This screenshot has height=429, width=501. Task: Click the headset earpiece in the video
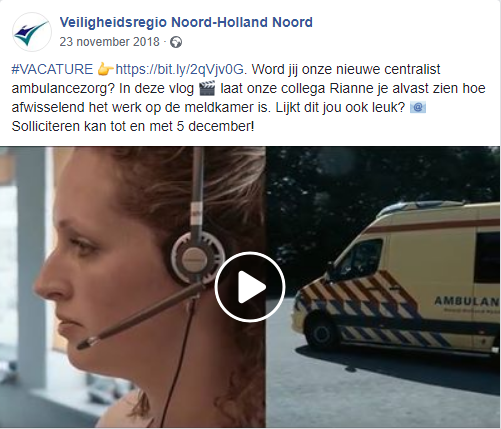[196, 258]
